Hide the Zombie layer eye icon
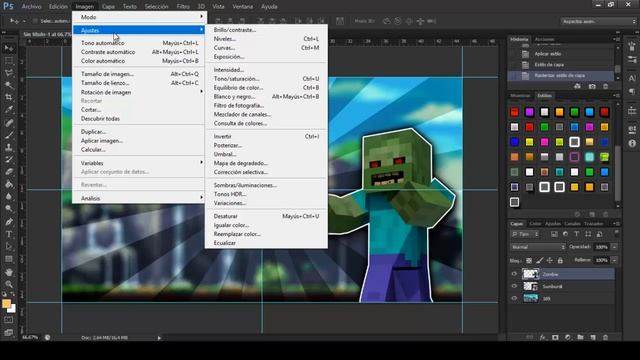The image size is (640, 360). click(x=514, y=274)
